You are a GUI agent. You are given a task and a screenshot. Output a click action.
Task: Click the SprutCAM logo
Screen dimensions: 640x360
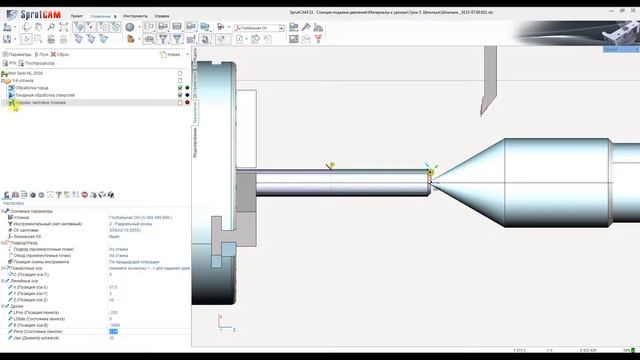pyautogui.click(x=34, y=15)
